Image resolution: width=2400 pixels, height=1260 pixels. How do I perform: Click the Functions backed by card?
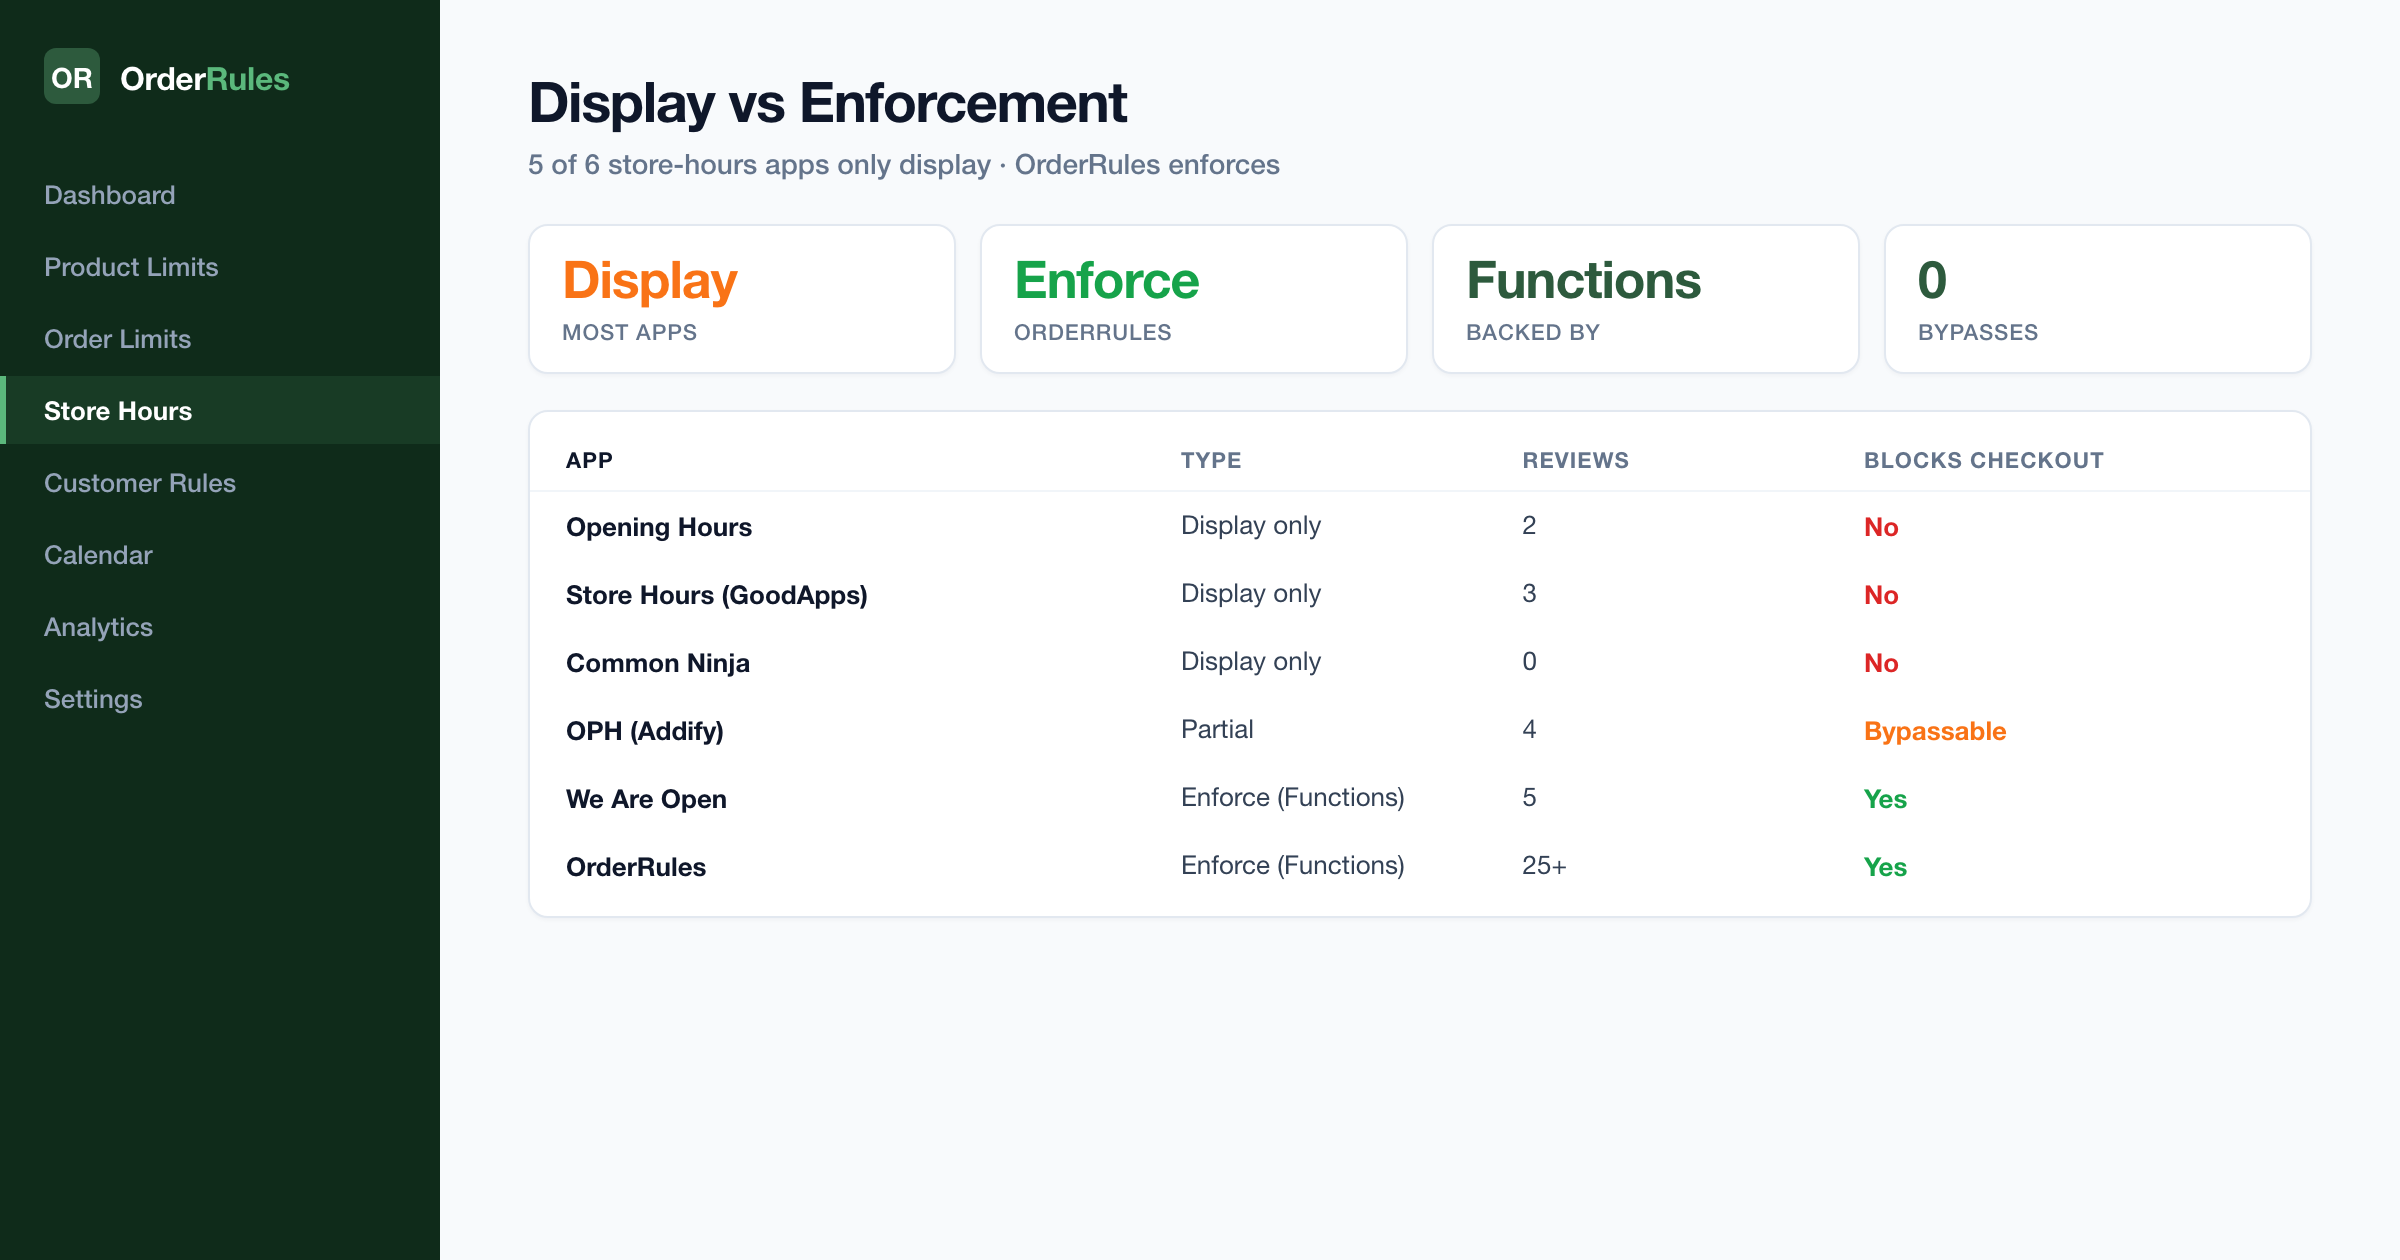[1646, 299]
